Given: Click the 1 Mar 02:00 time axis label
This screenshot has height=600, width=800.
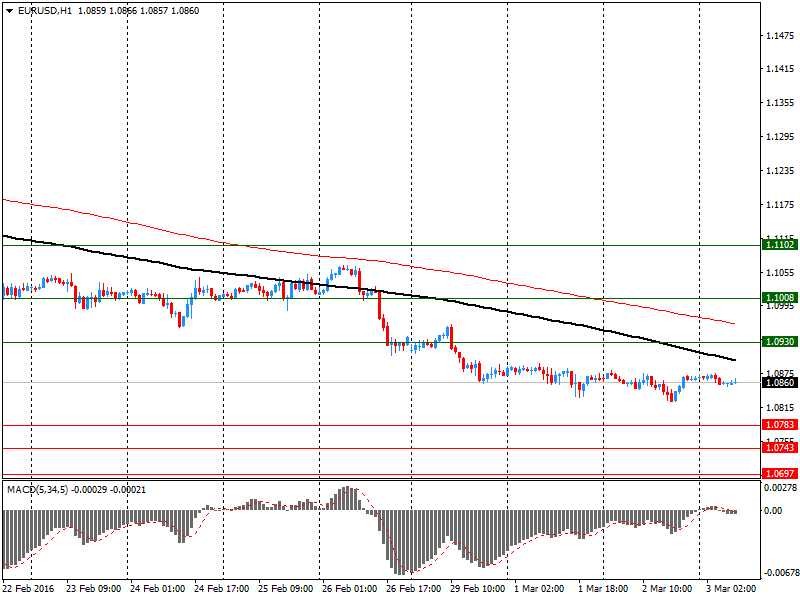Looking at the screenshot, I should pyautogui.click(x=539, y=589).
